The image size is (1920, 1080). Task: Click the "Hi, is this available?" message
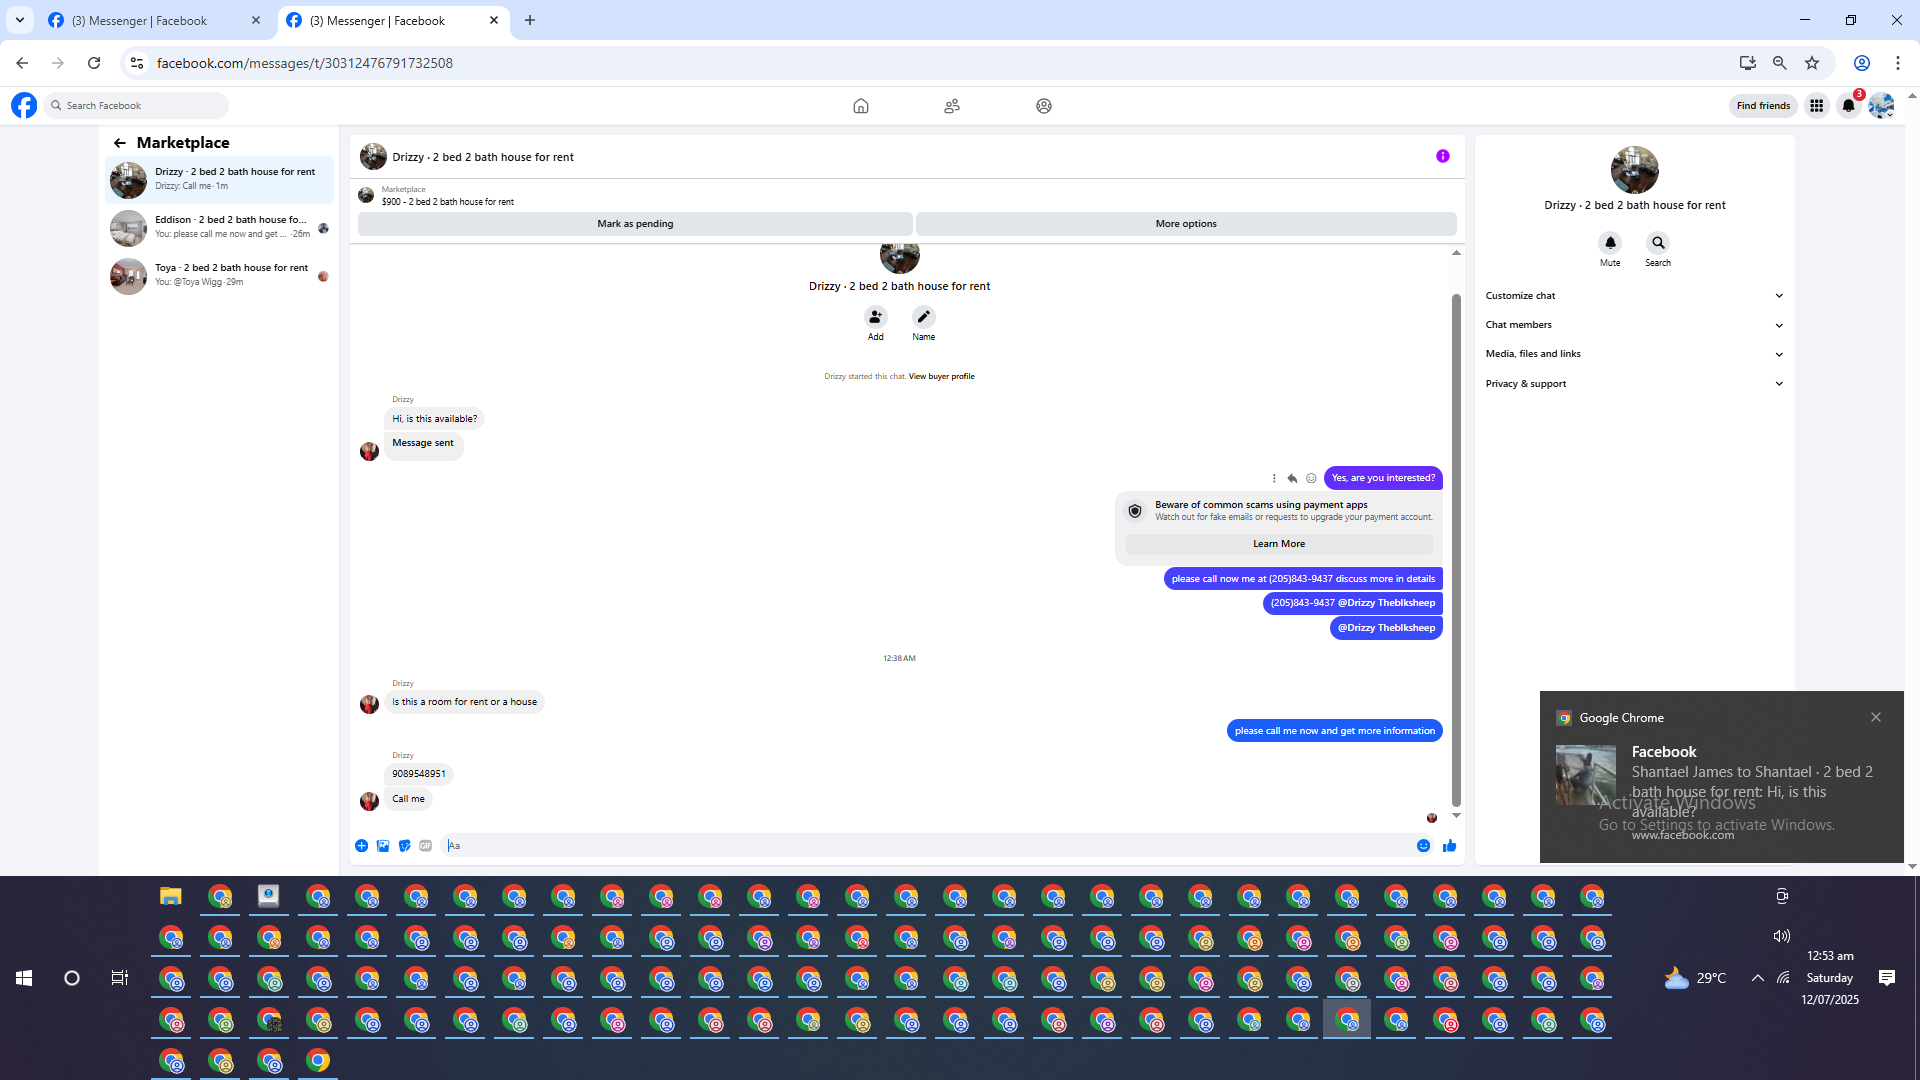pyautogui.click(x=434, y=419)
